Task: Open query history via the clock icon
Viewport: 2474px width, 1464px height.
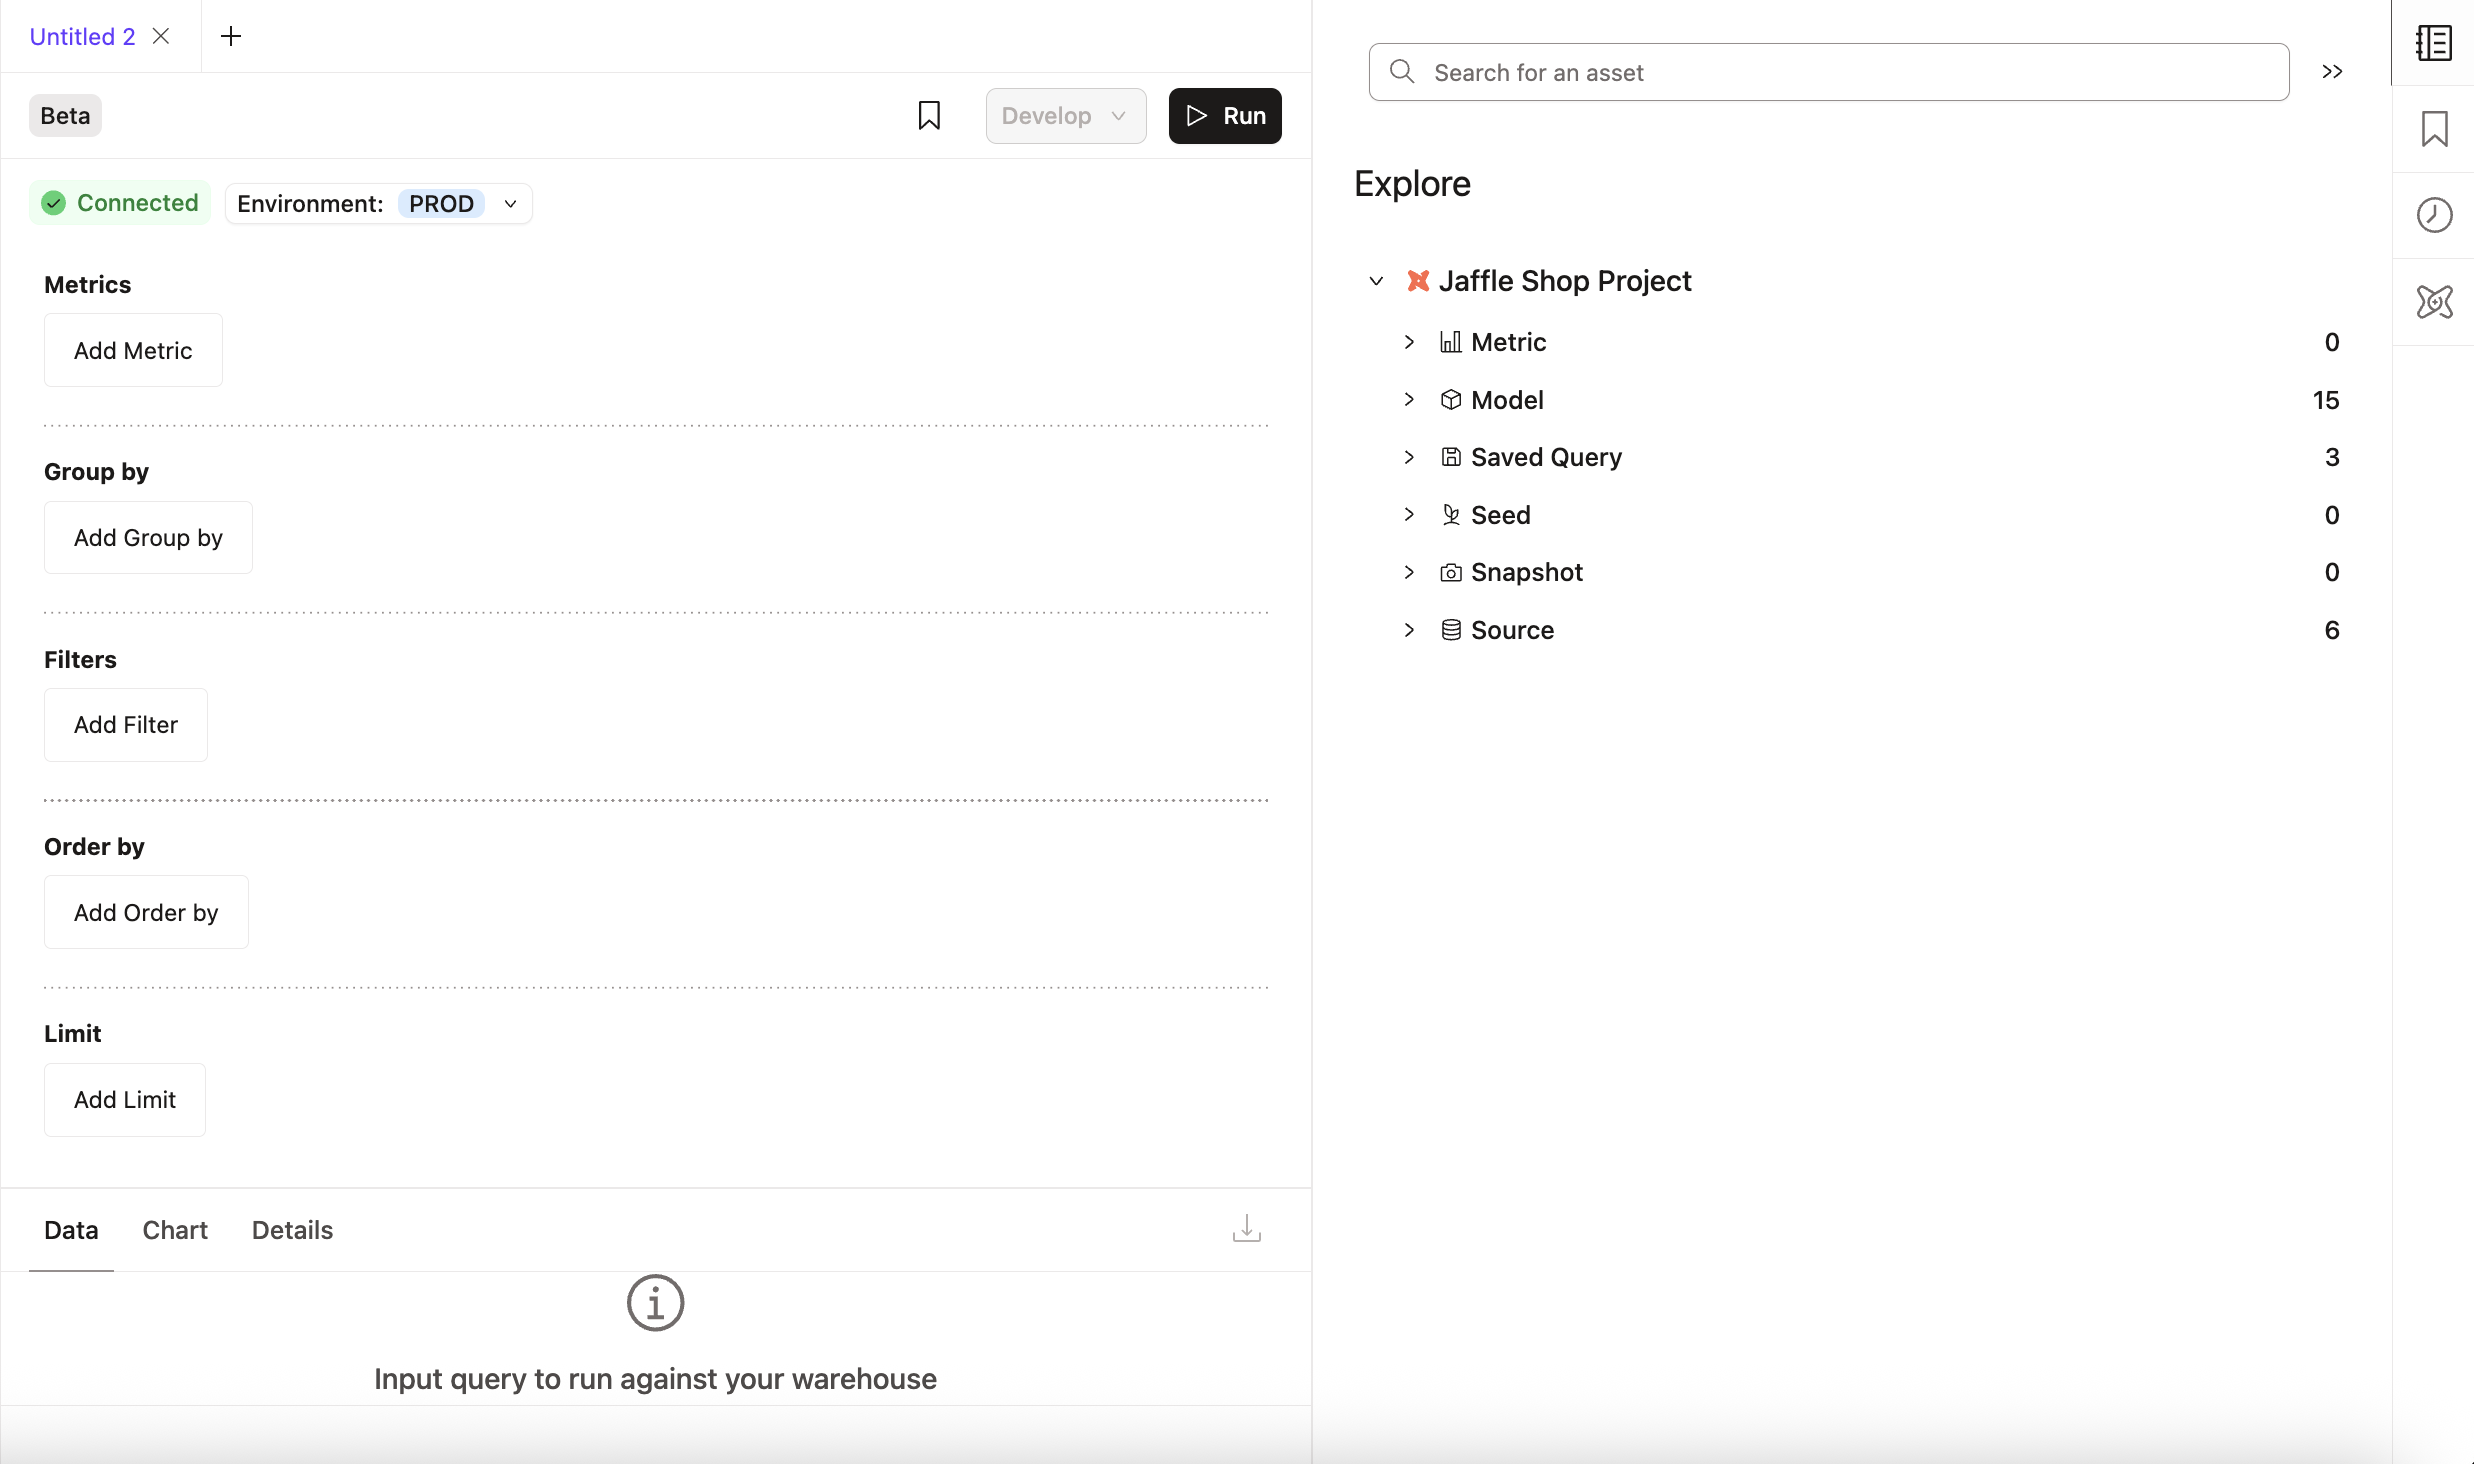Action: 2433,214
